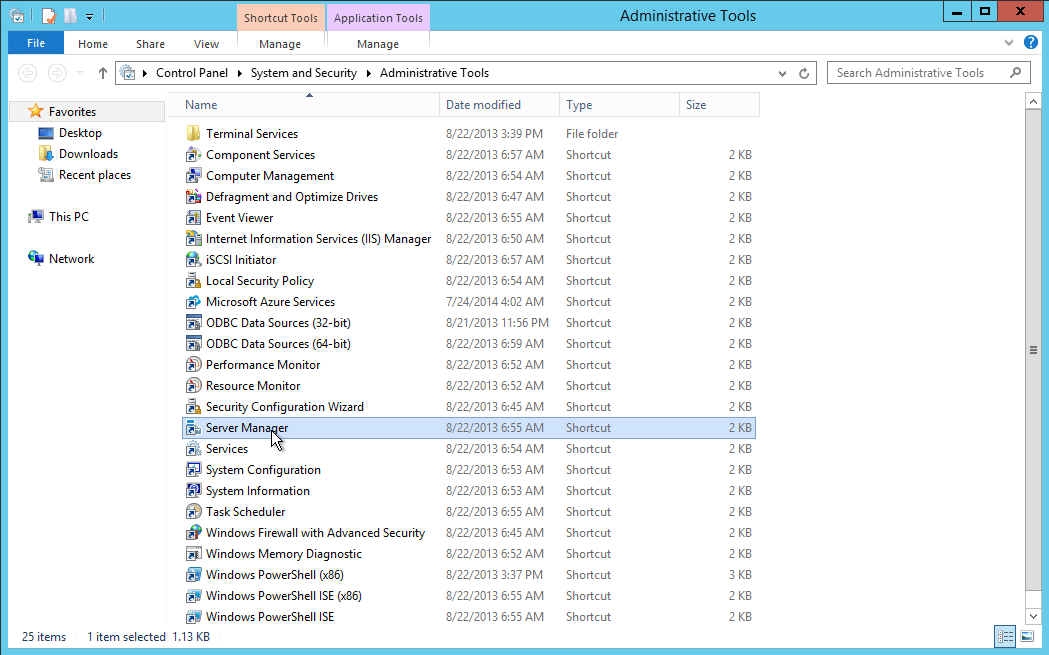1049x655 pixels.
Task: Click the IIS Manager shortcut icon
Action: (x=193, y=239)
